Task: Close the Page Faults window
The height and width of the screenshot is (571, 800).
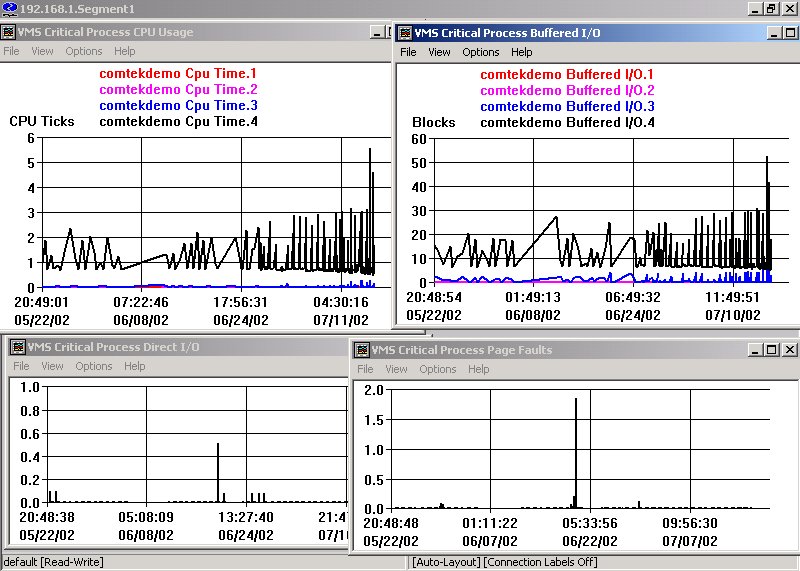Action: pos(789,350)
